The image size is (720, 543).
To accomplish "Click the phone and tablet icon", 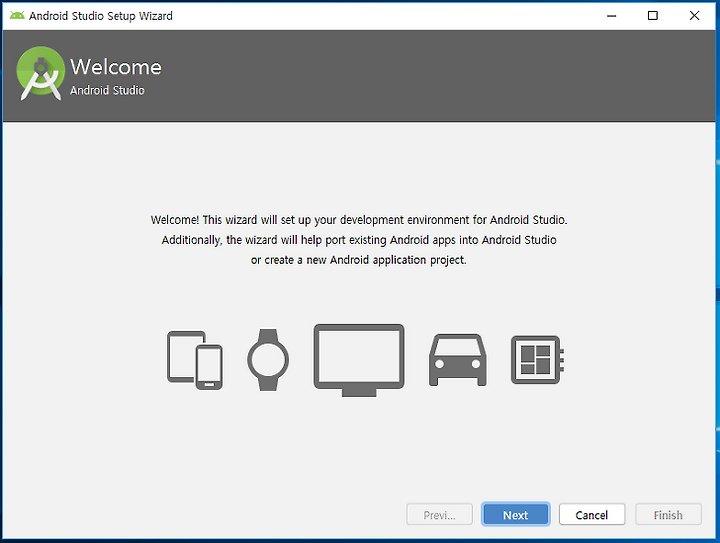I will 195,360.
